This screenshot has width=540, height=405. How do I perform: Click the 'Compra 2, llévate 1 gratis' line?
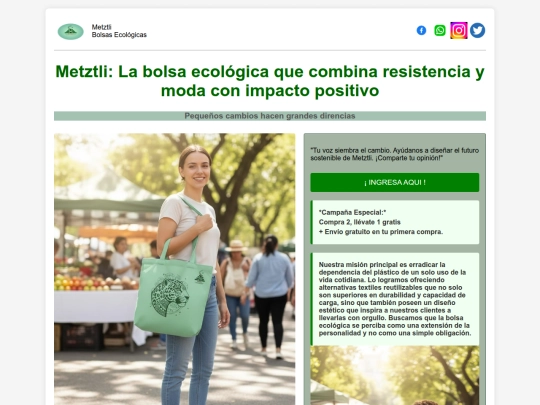[360, 222]
